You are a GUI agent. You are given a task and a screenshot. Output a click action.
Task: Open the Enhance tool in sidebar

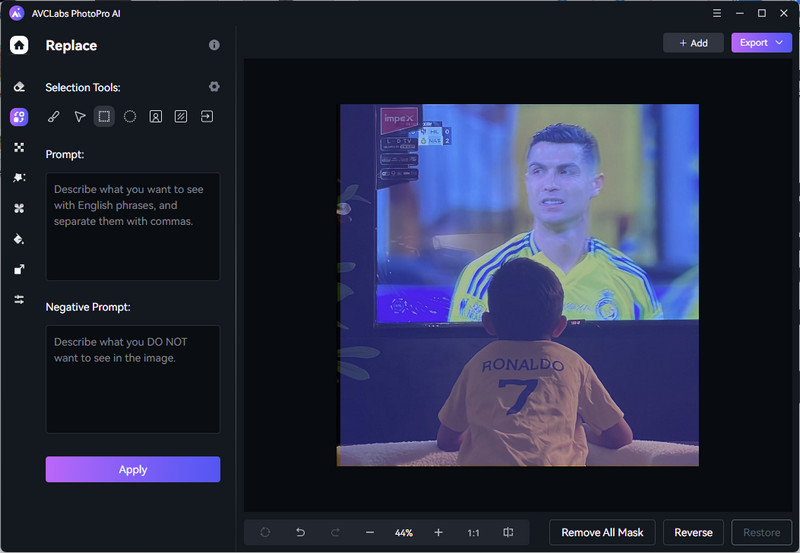tap(19, 147)
